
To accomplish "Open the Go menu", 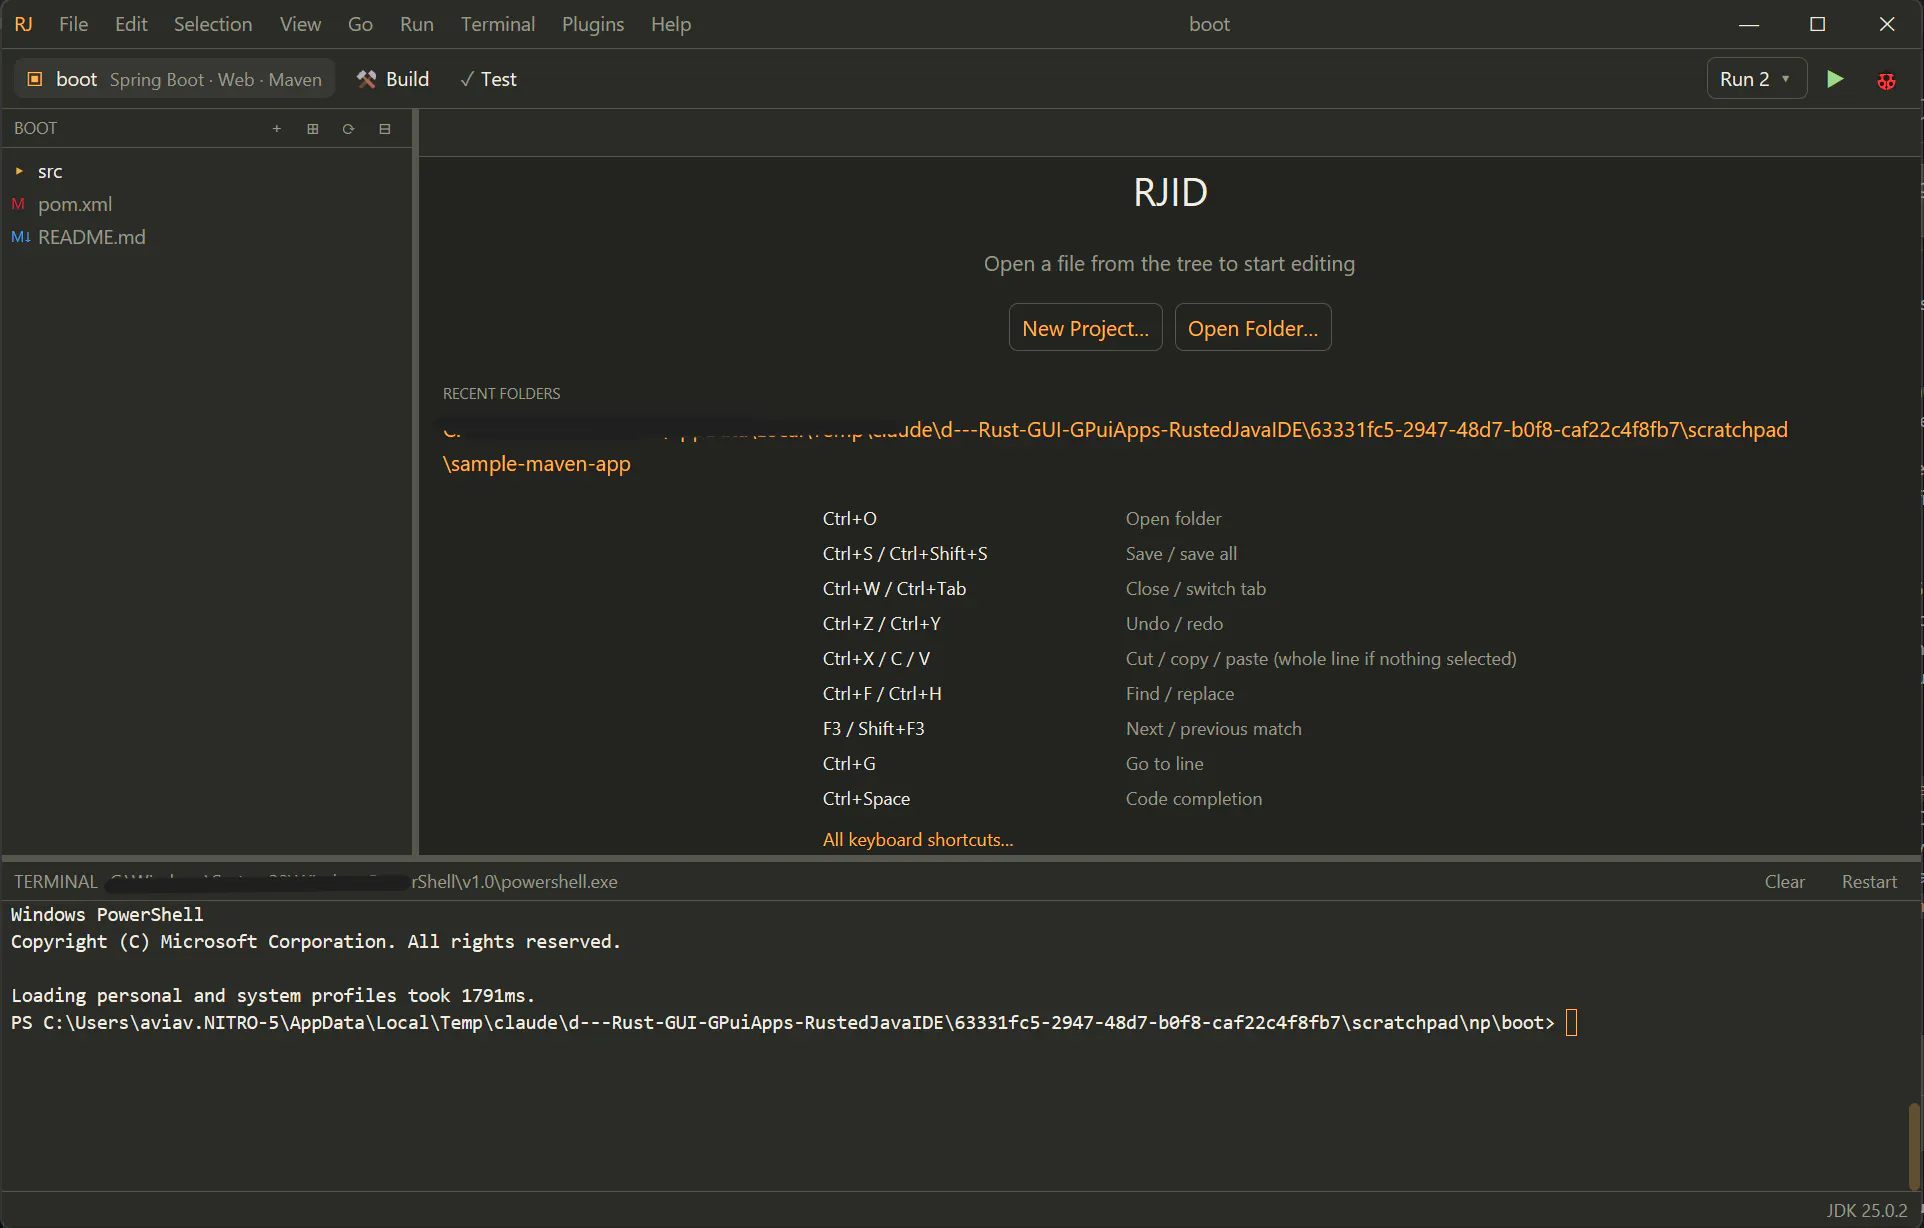I will (360, 24).
